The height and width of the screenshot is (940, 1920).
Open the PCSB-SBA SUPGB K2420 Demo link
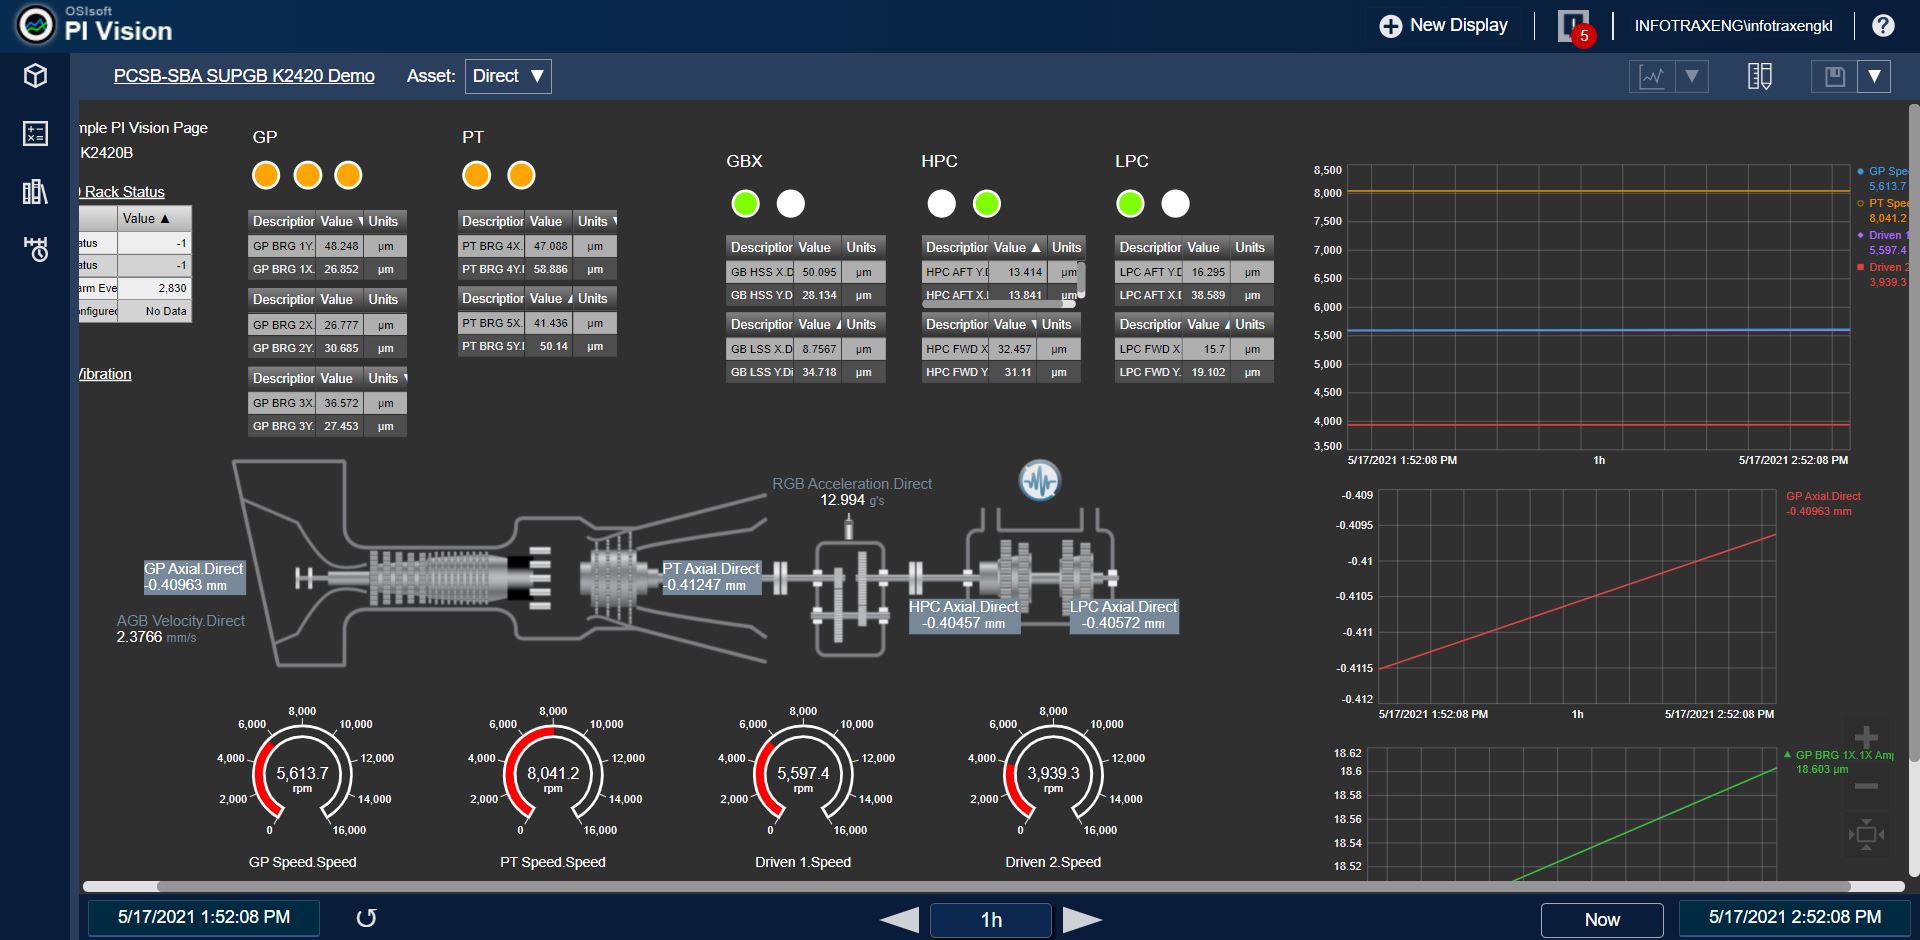[244, 76]
